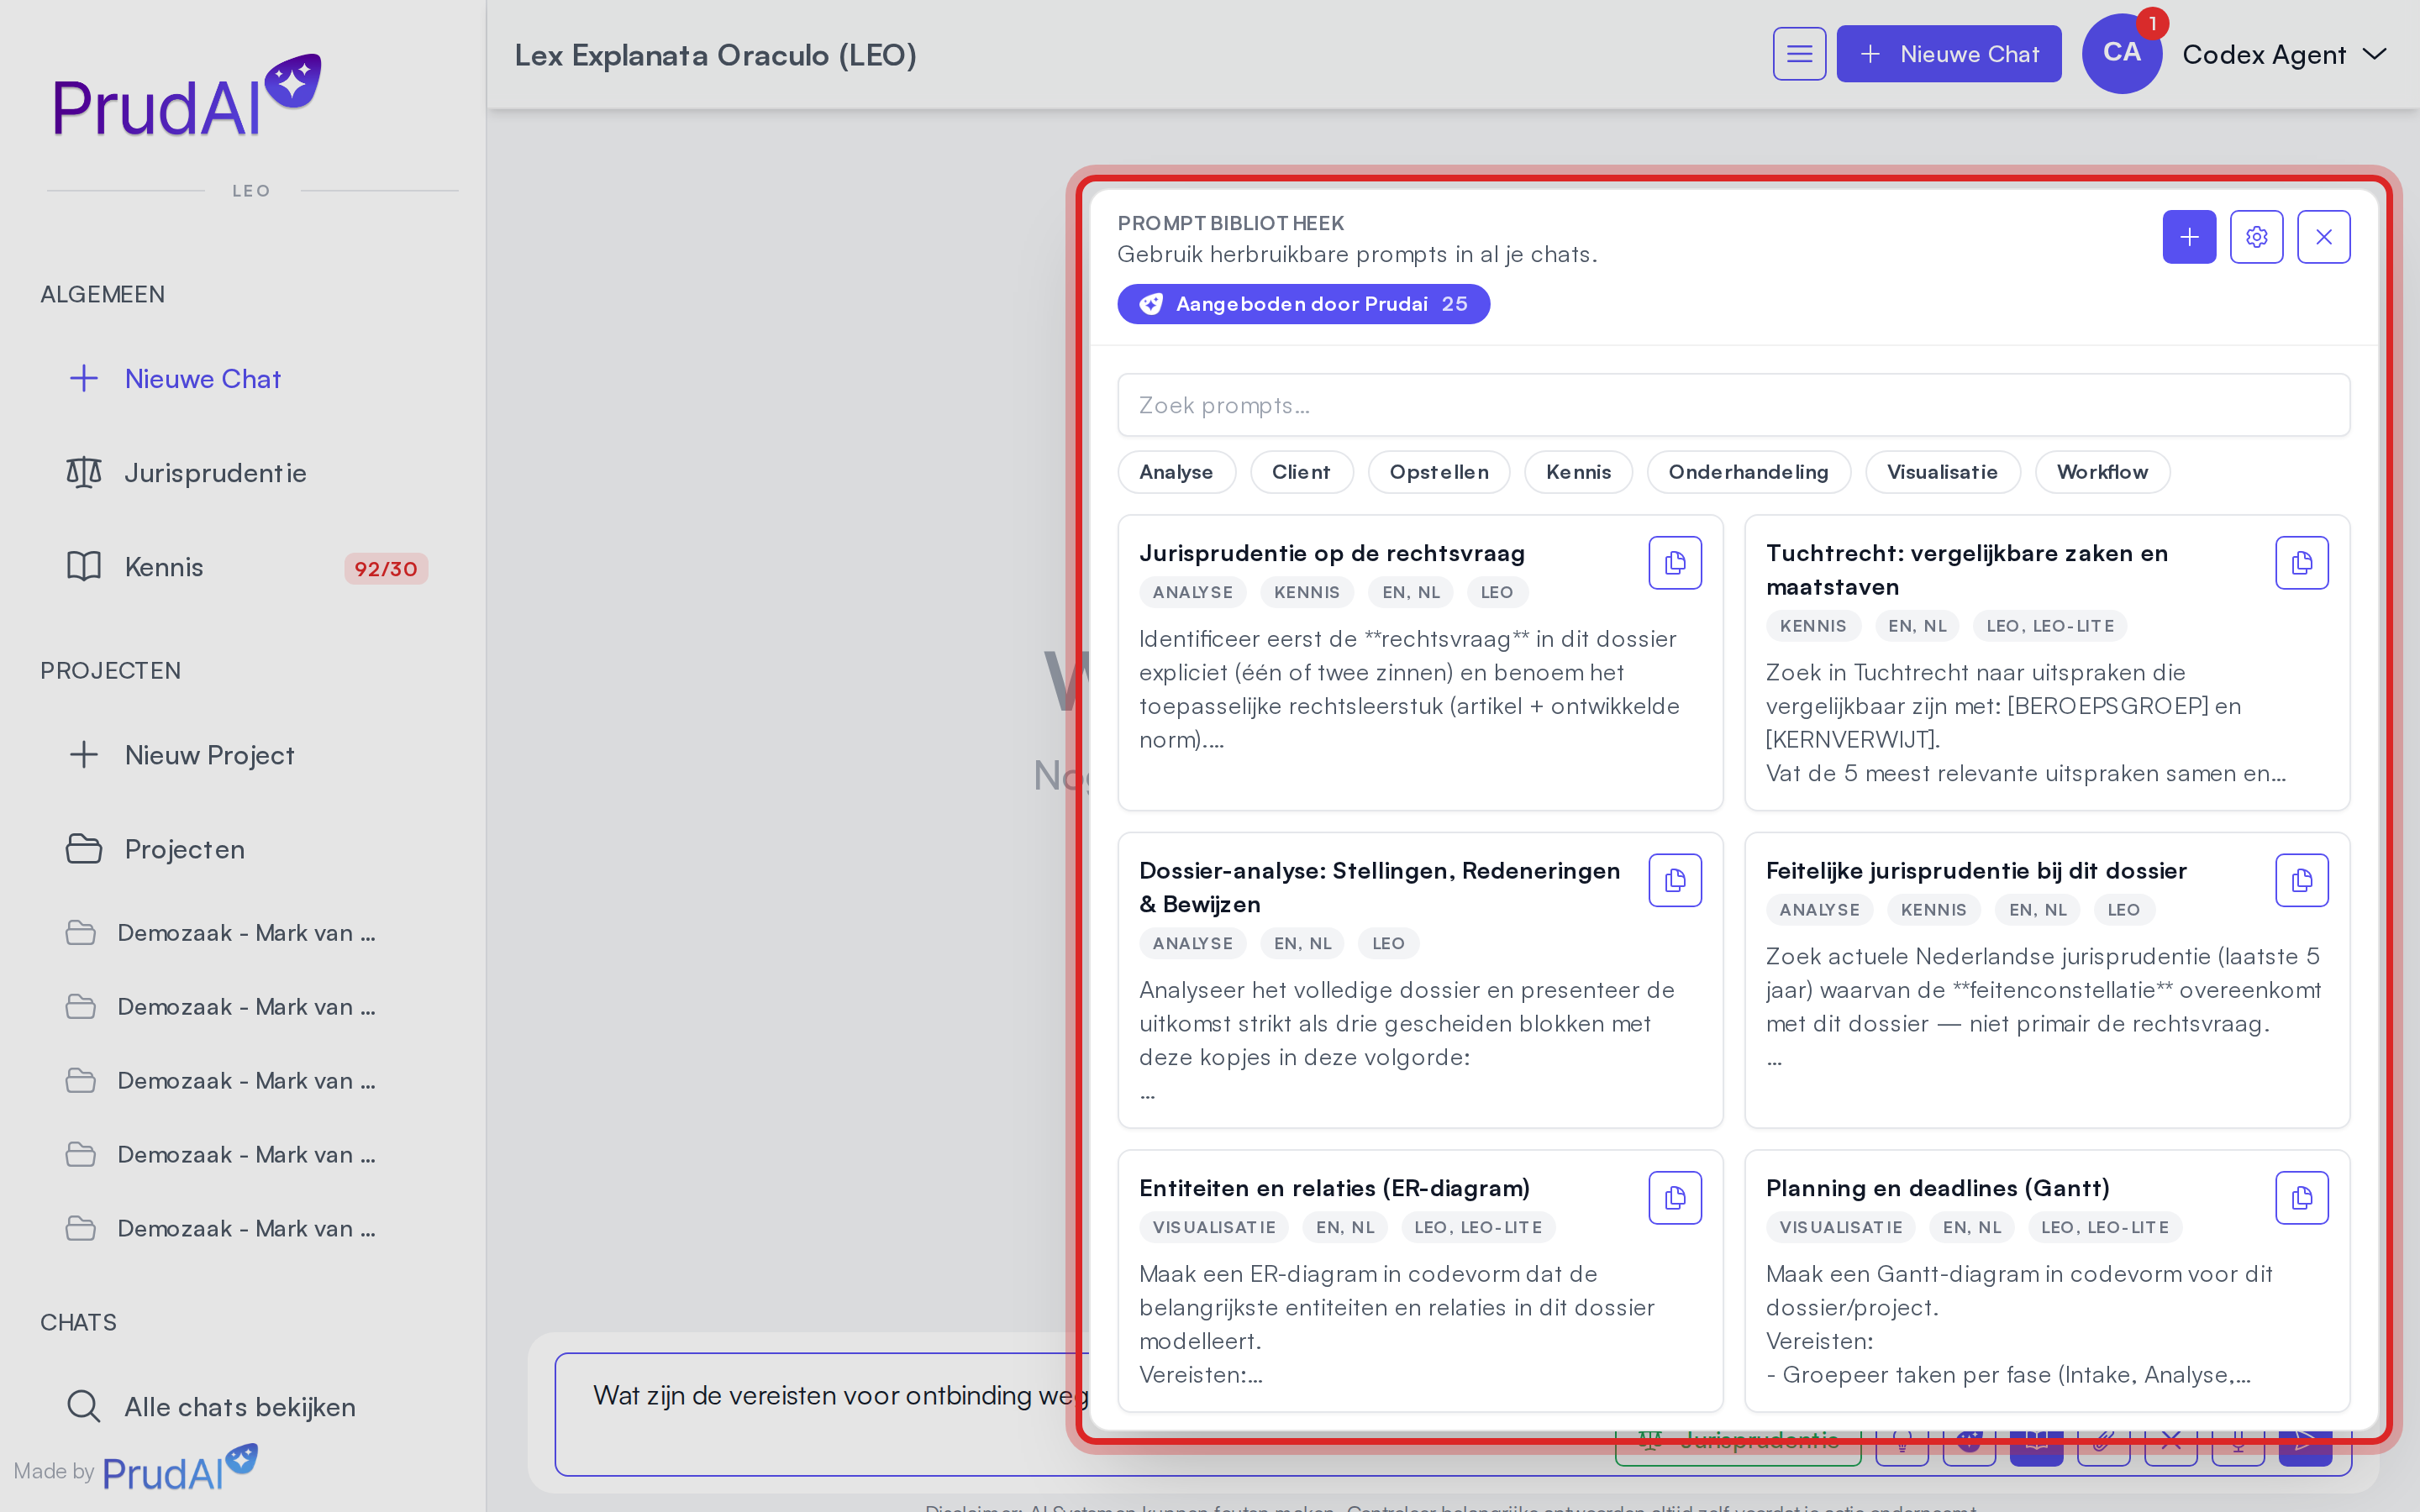Open 'Tuchtrecht: vergelijkbare zaken en maatstaven' card
The width and height of the screenshot is (2420, 1512).
(x=2046, y=662)
